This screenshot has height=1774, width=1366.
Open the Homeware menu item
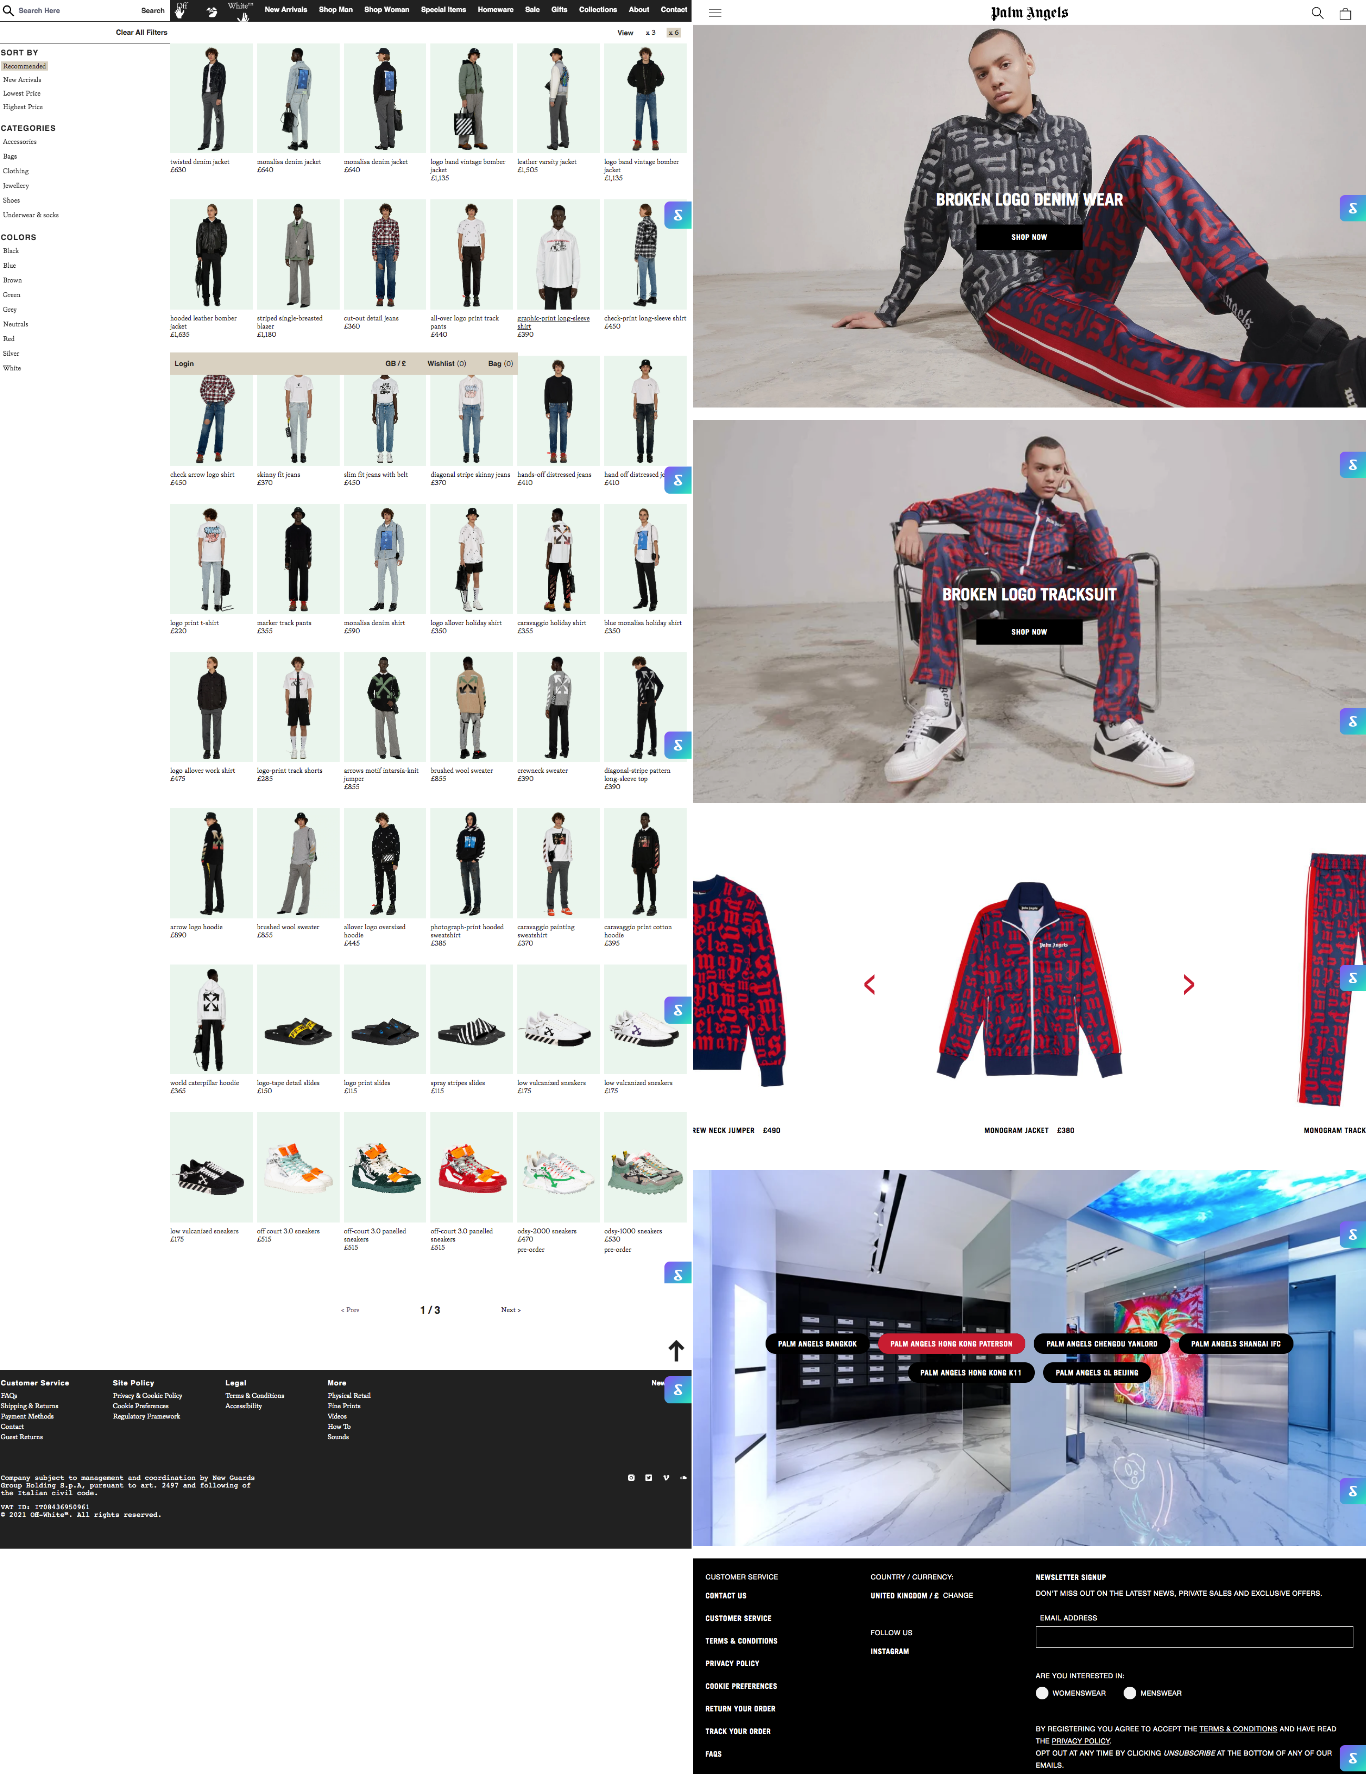(495, 10)
